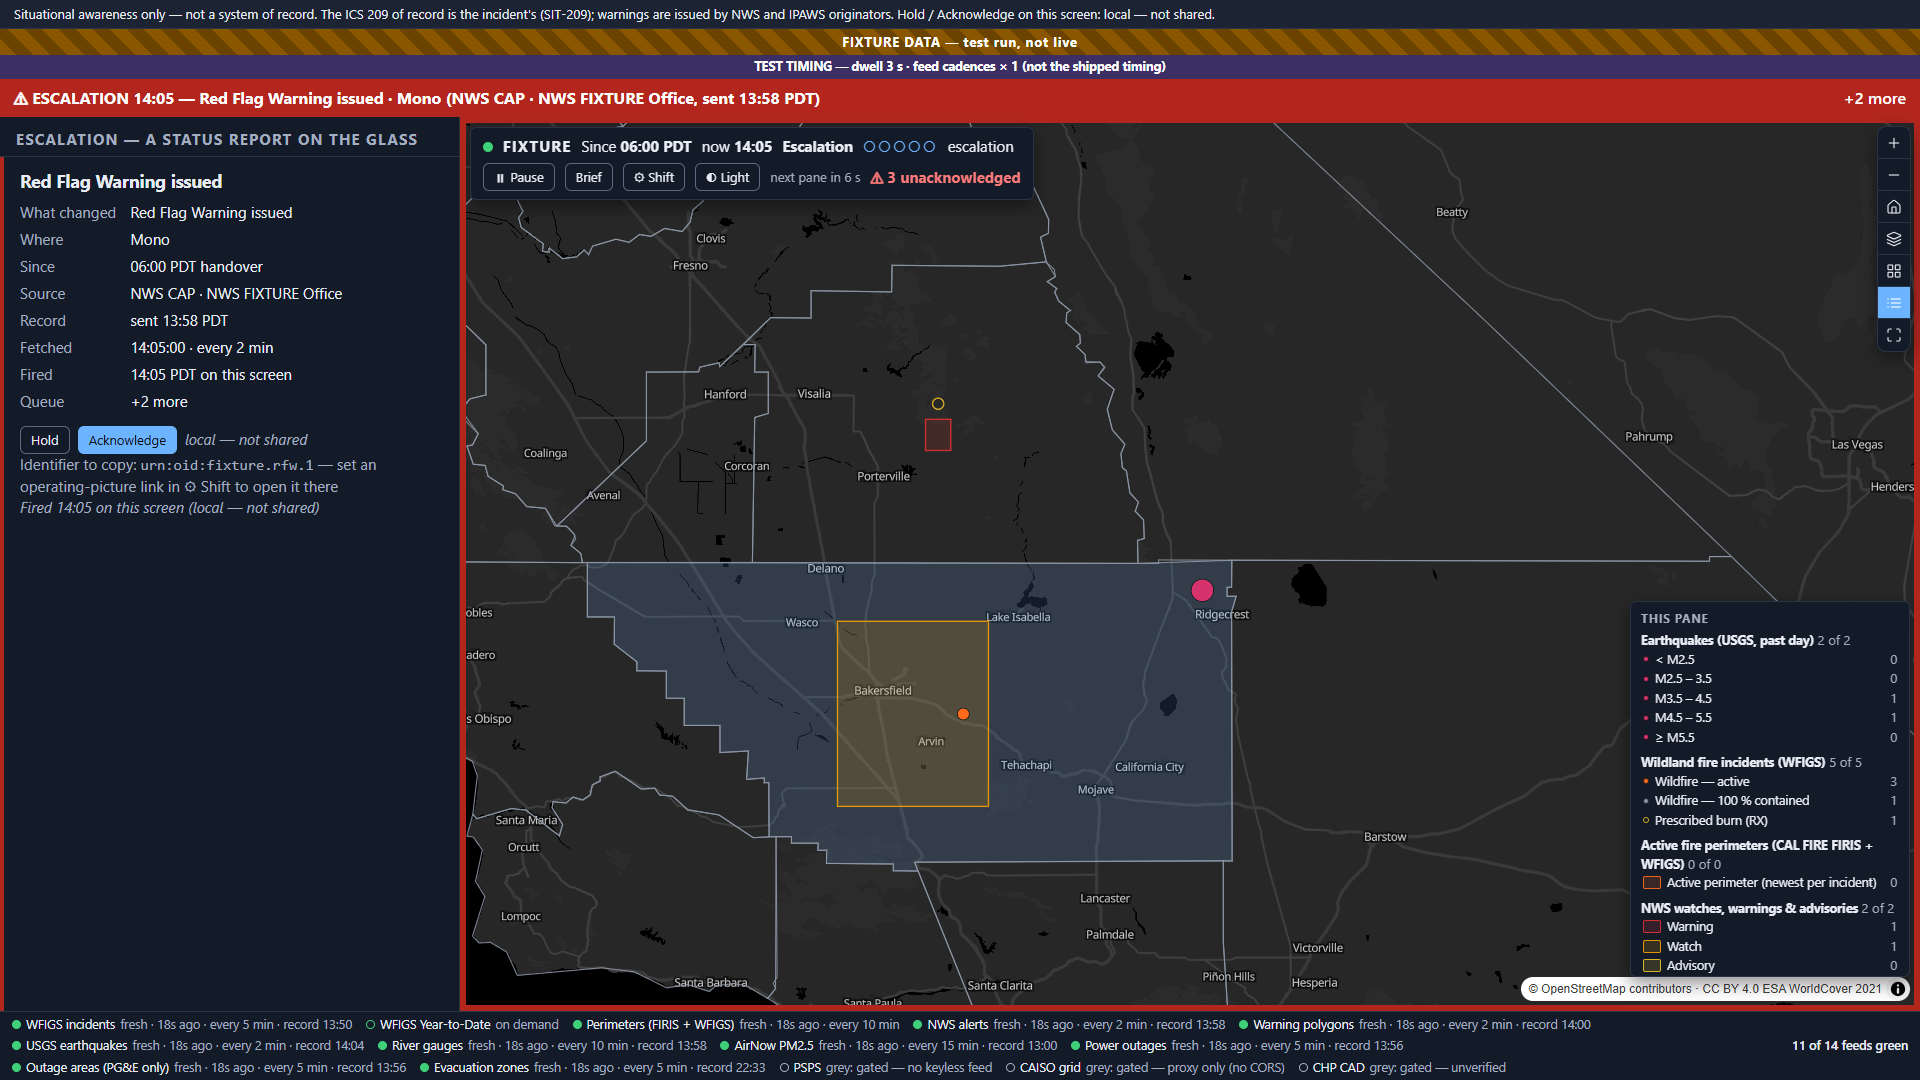Click the magenta earthquake marker near Ridgecrest
This screenshot has height=1080, width=1920.
[1202, 591]
